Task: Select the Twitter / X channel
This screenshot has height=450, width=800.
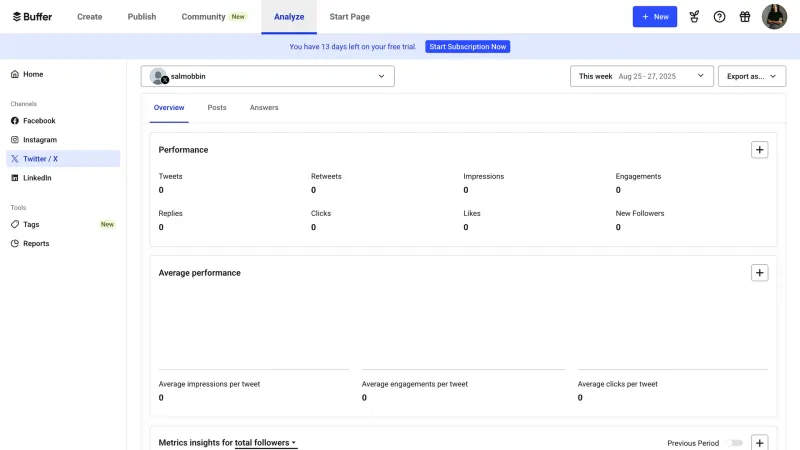Action: click(63, 159)
